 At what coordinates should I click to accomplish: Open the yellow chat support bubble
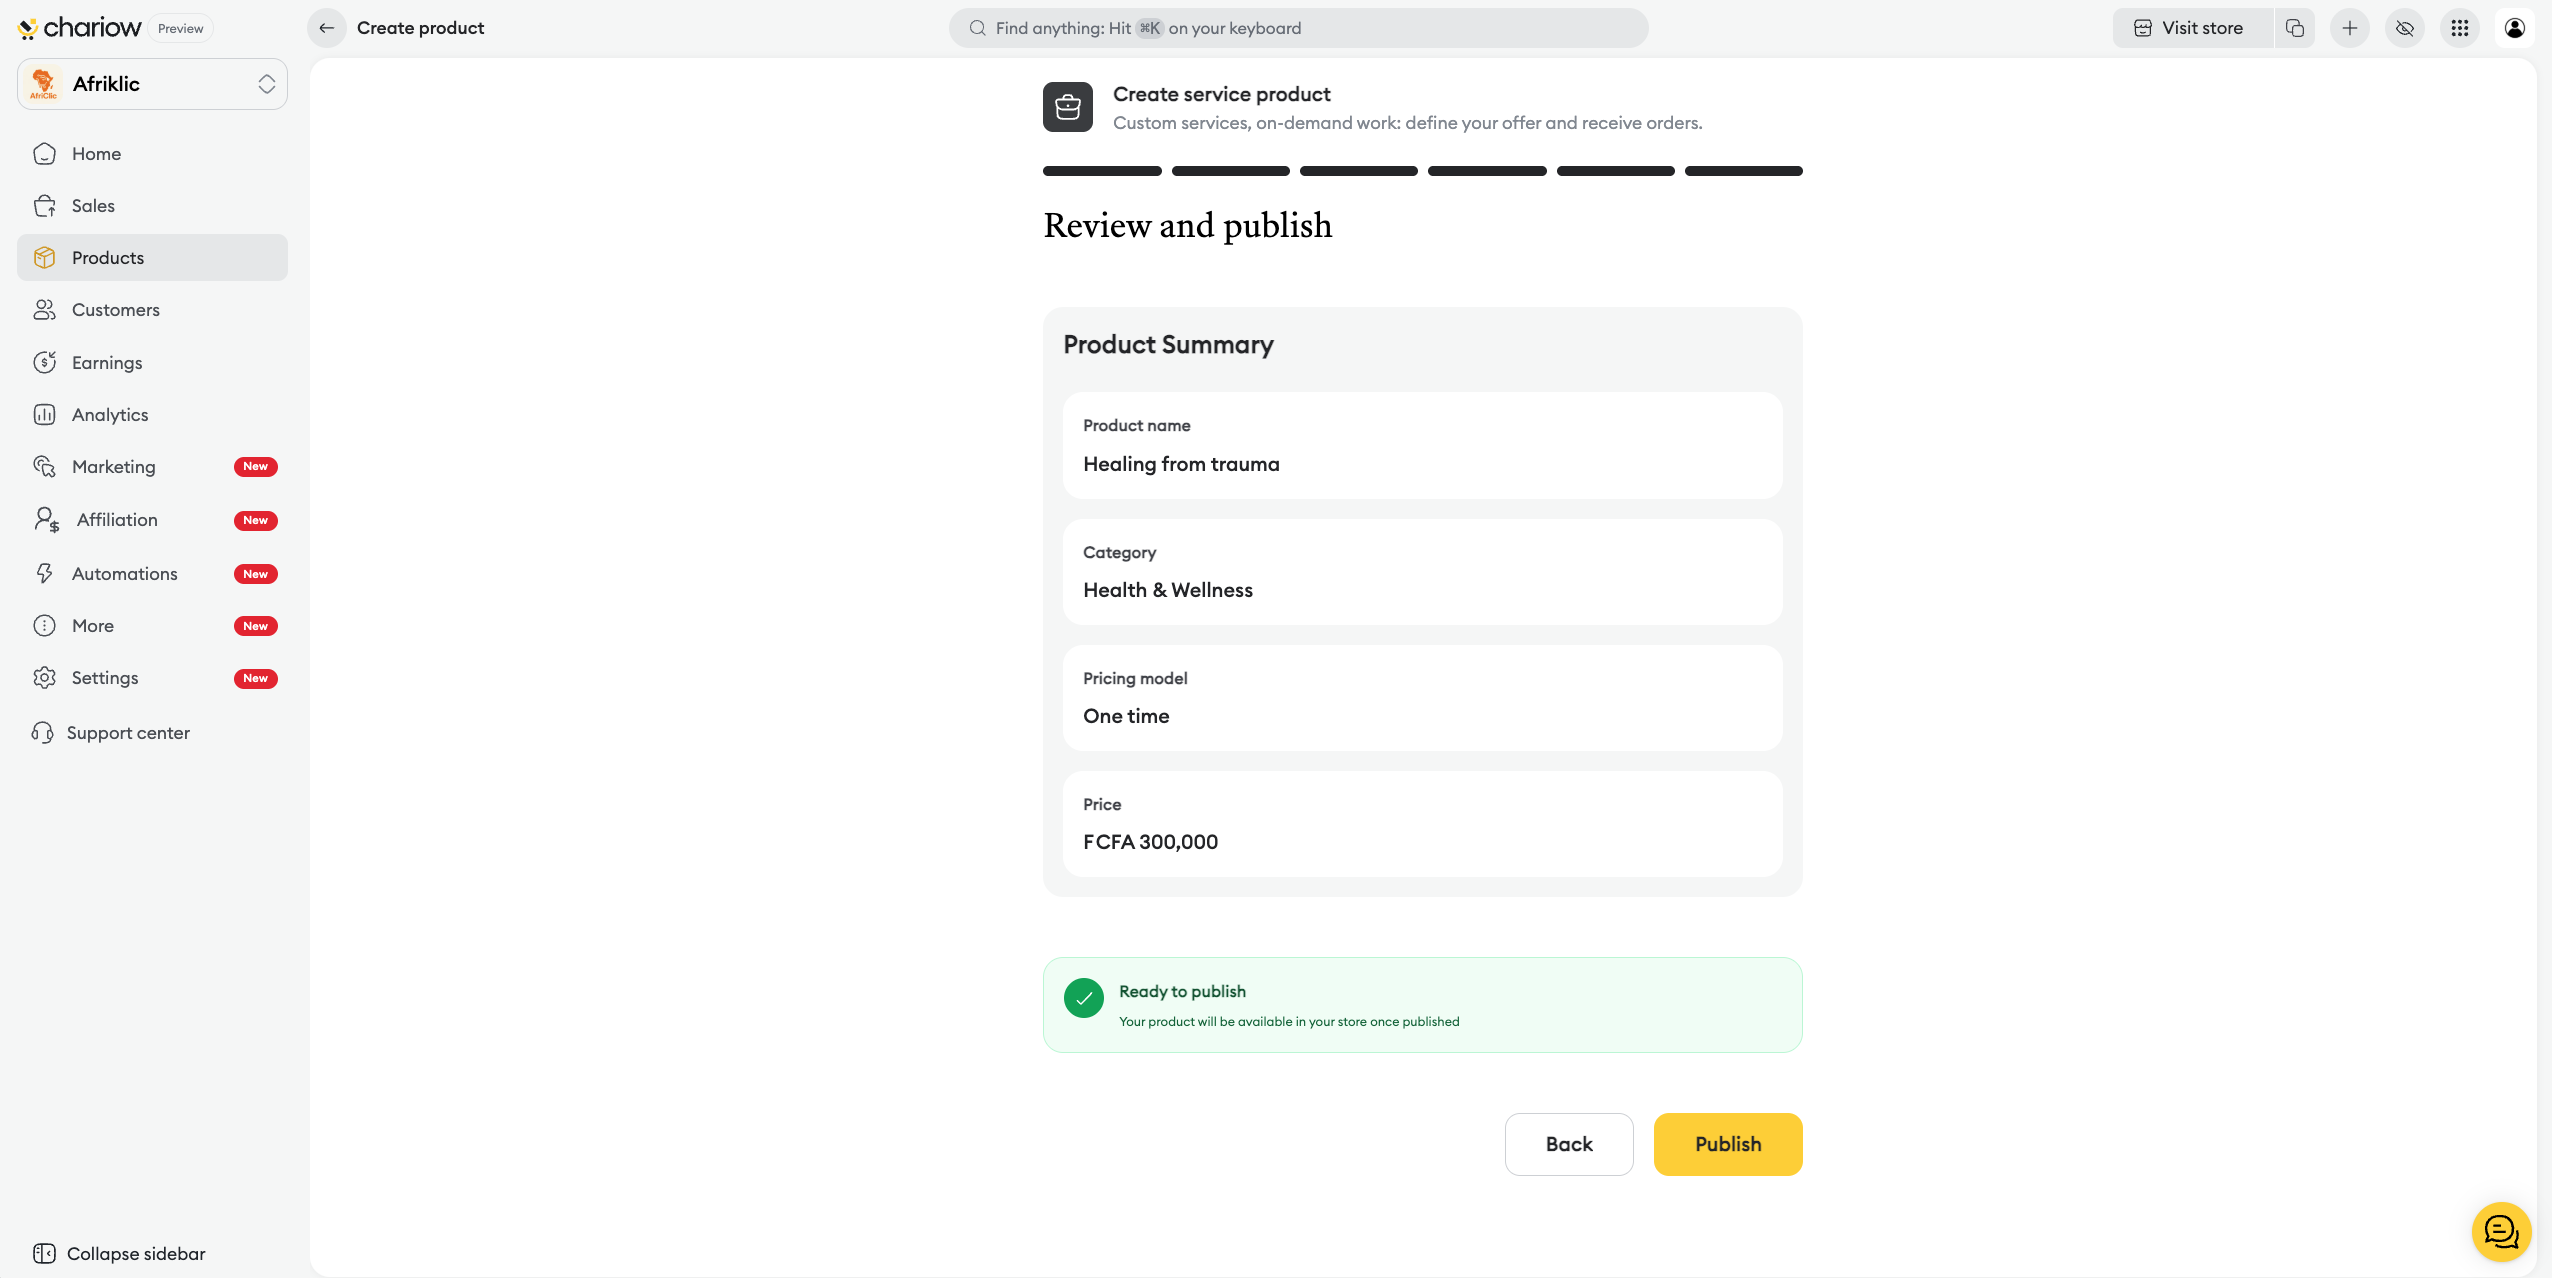[x=2501, y=1232]
